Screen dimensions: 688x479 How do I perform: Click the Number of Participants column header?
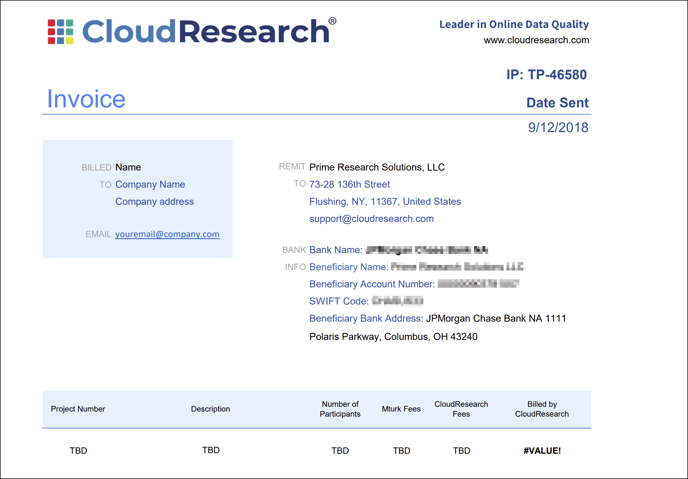coord(340,409)
